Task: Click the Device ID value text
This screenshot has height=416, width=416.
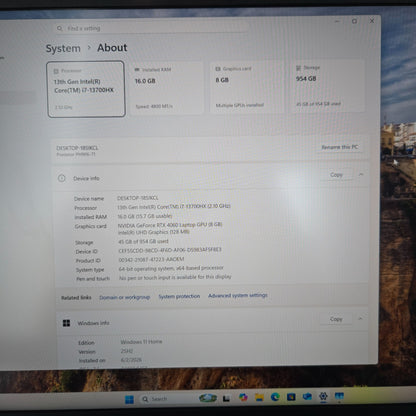Action: (170, 250)
